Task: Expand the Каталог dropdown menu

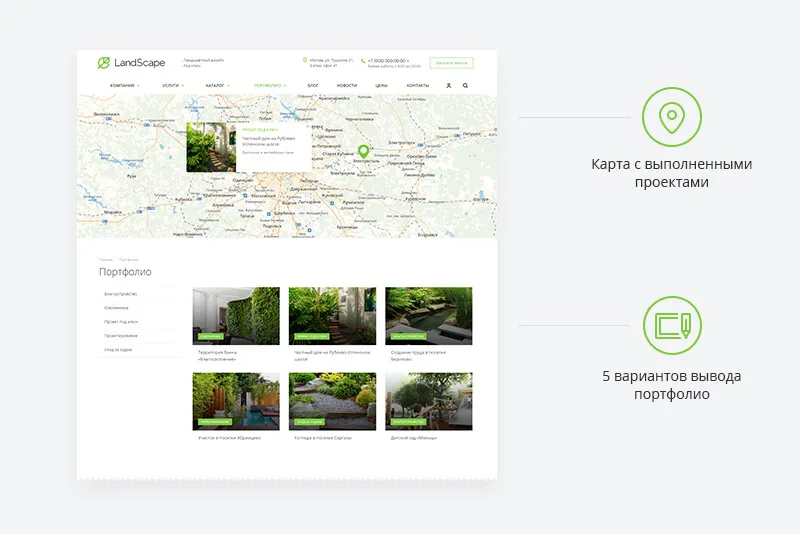Action: click(x=217, y=86)
